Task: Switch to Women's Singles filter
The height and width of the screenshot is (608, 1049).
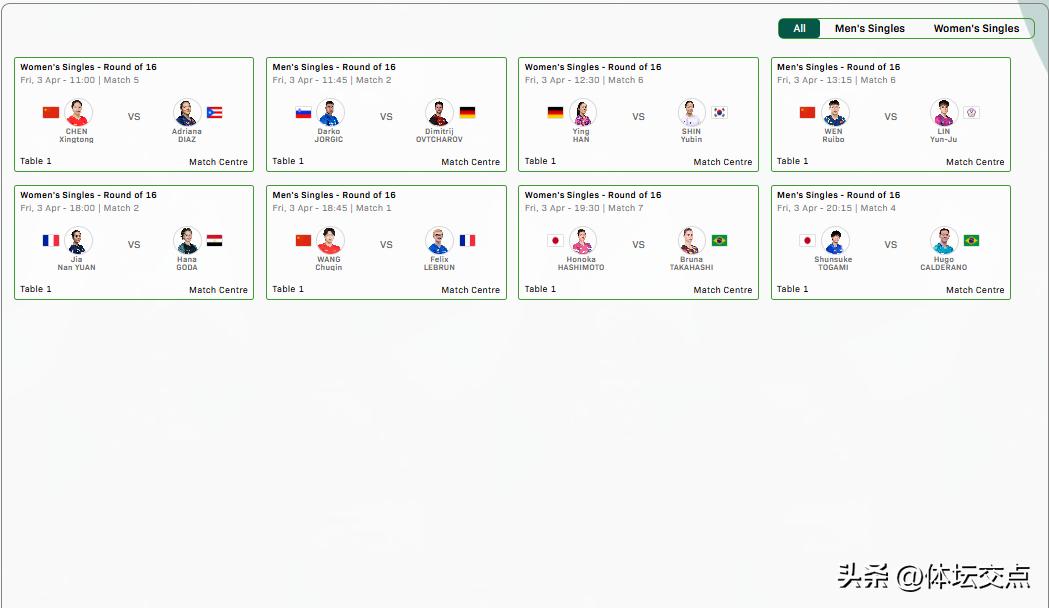Action: [x=976, y=28]
